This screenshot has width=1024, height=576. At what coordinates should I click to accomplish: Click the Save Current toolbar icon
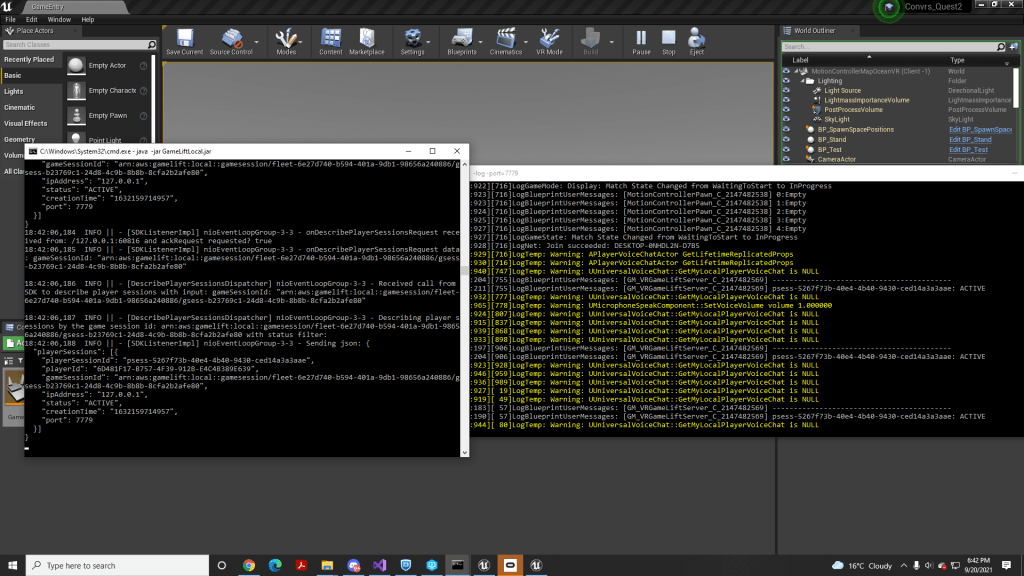point(184,40)
